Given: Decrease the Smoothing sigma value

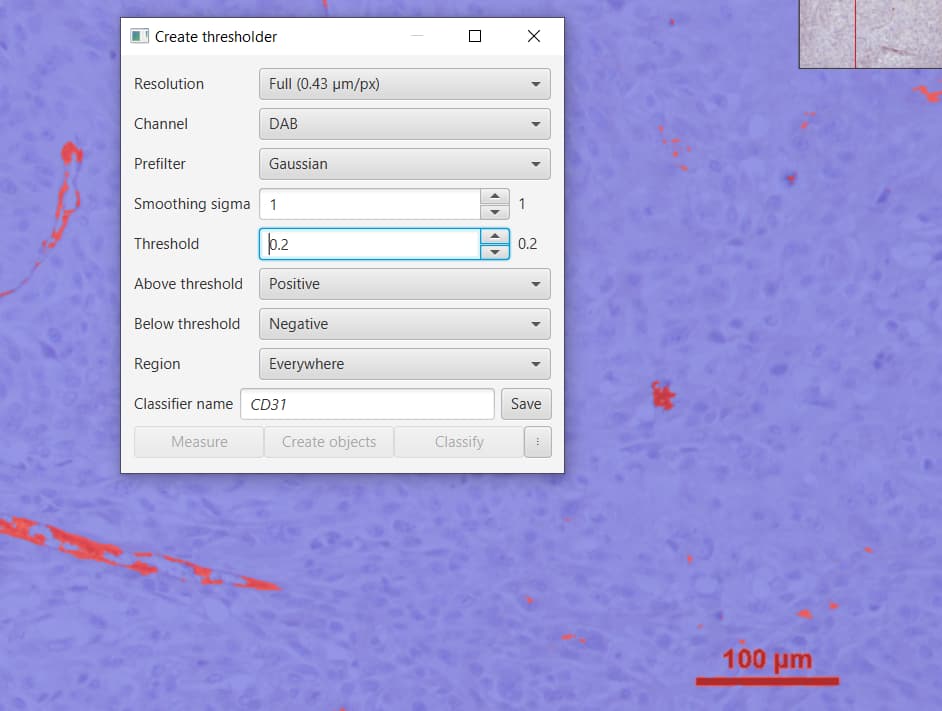Looking at the screenshot, I should click(495, 210).
